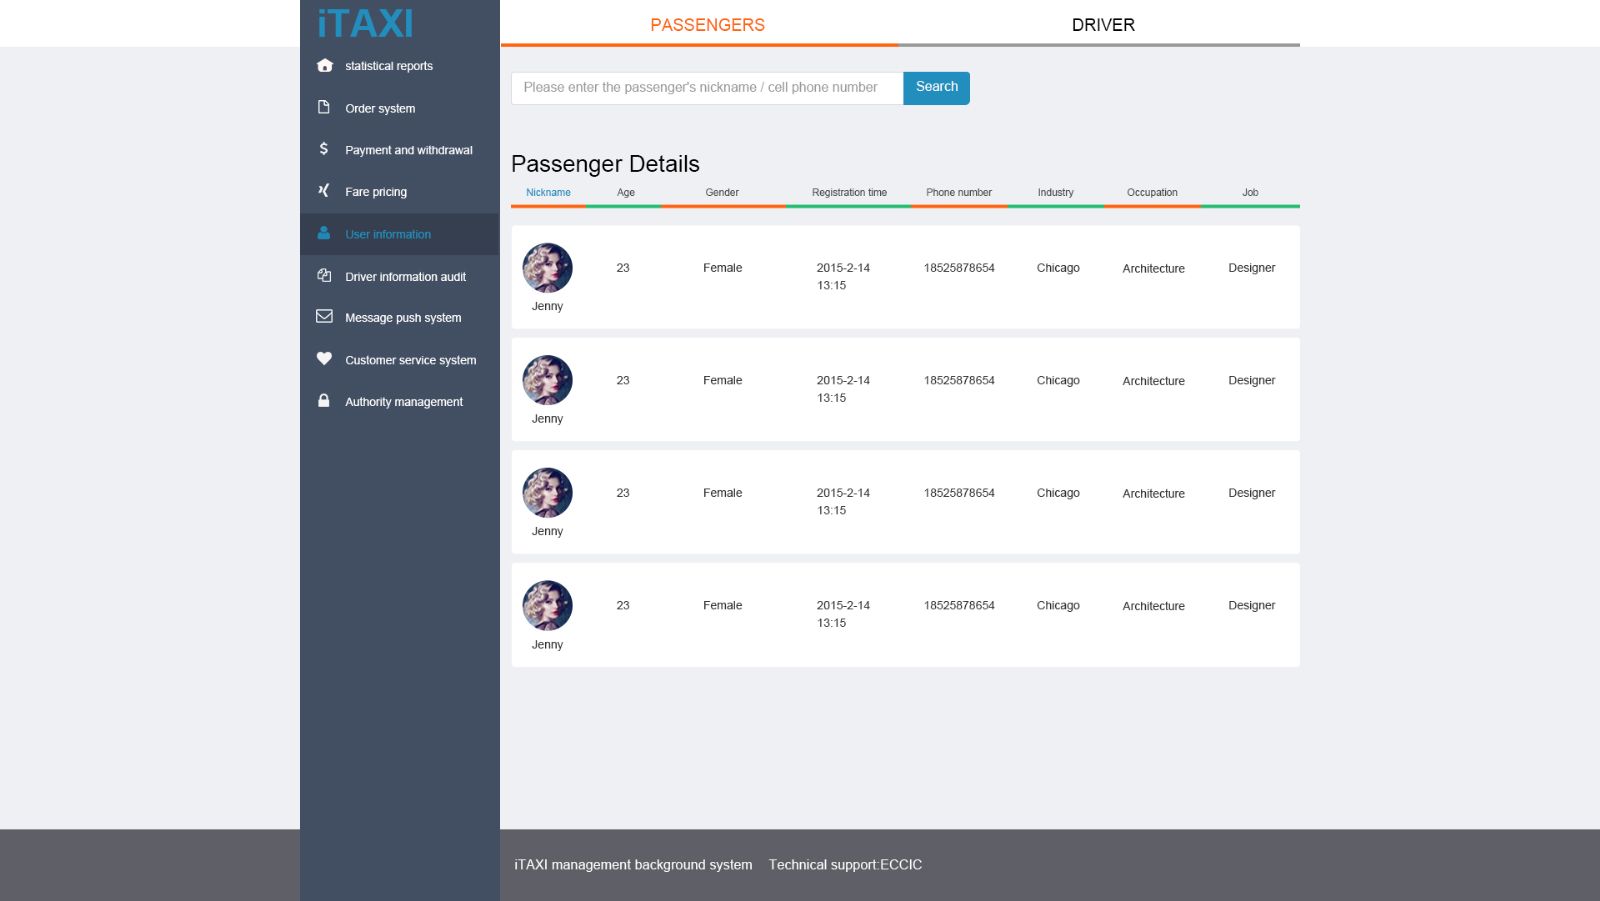This screenshot has width=1600, height=901.
Task: Click the Phone number column header
Action: pos(958,193)
